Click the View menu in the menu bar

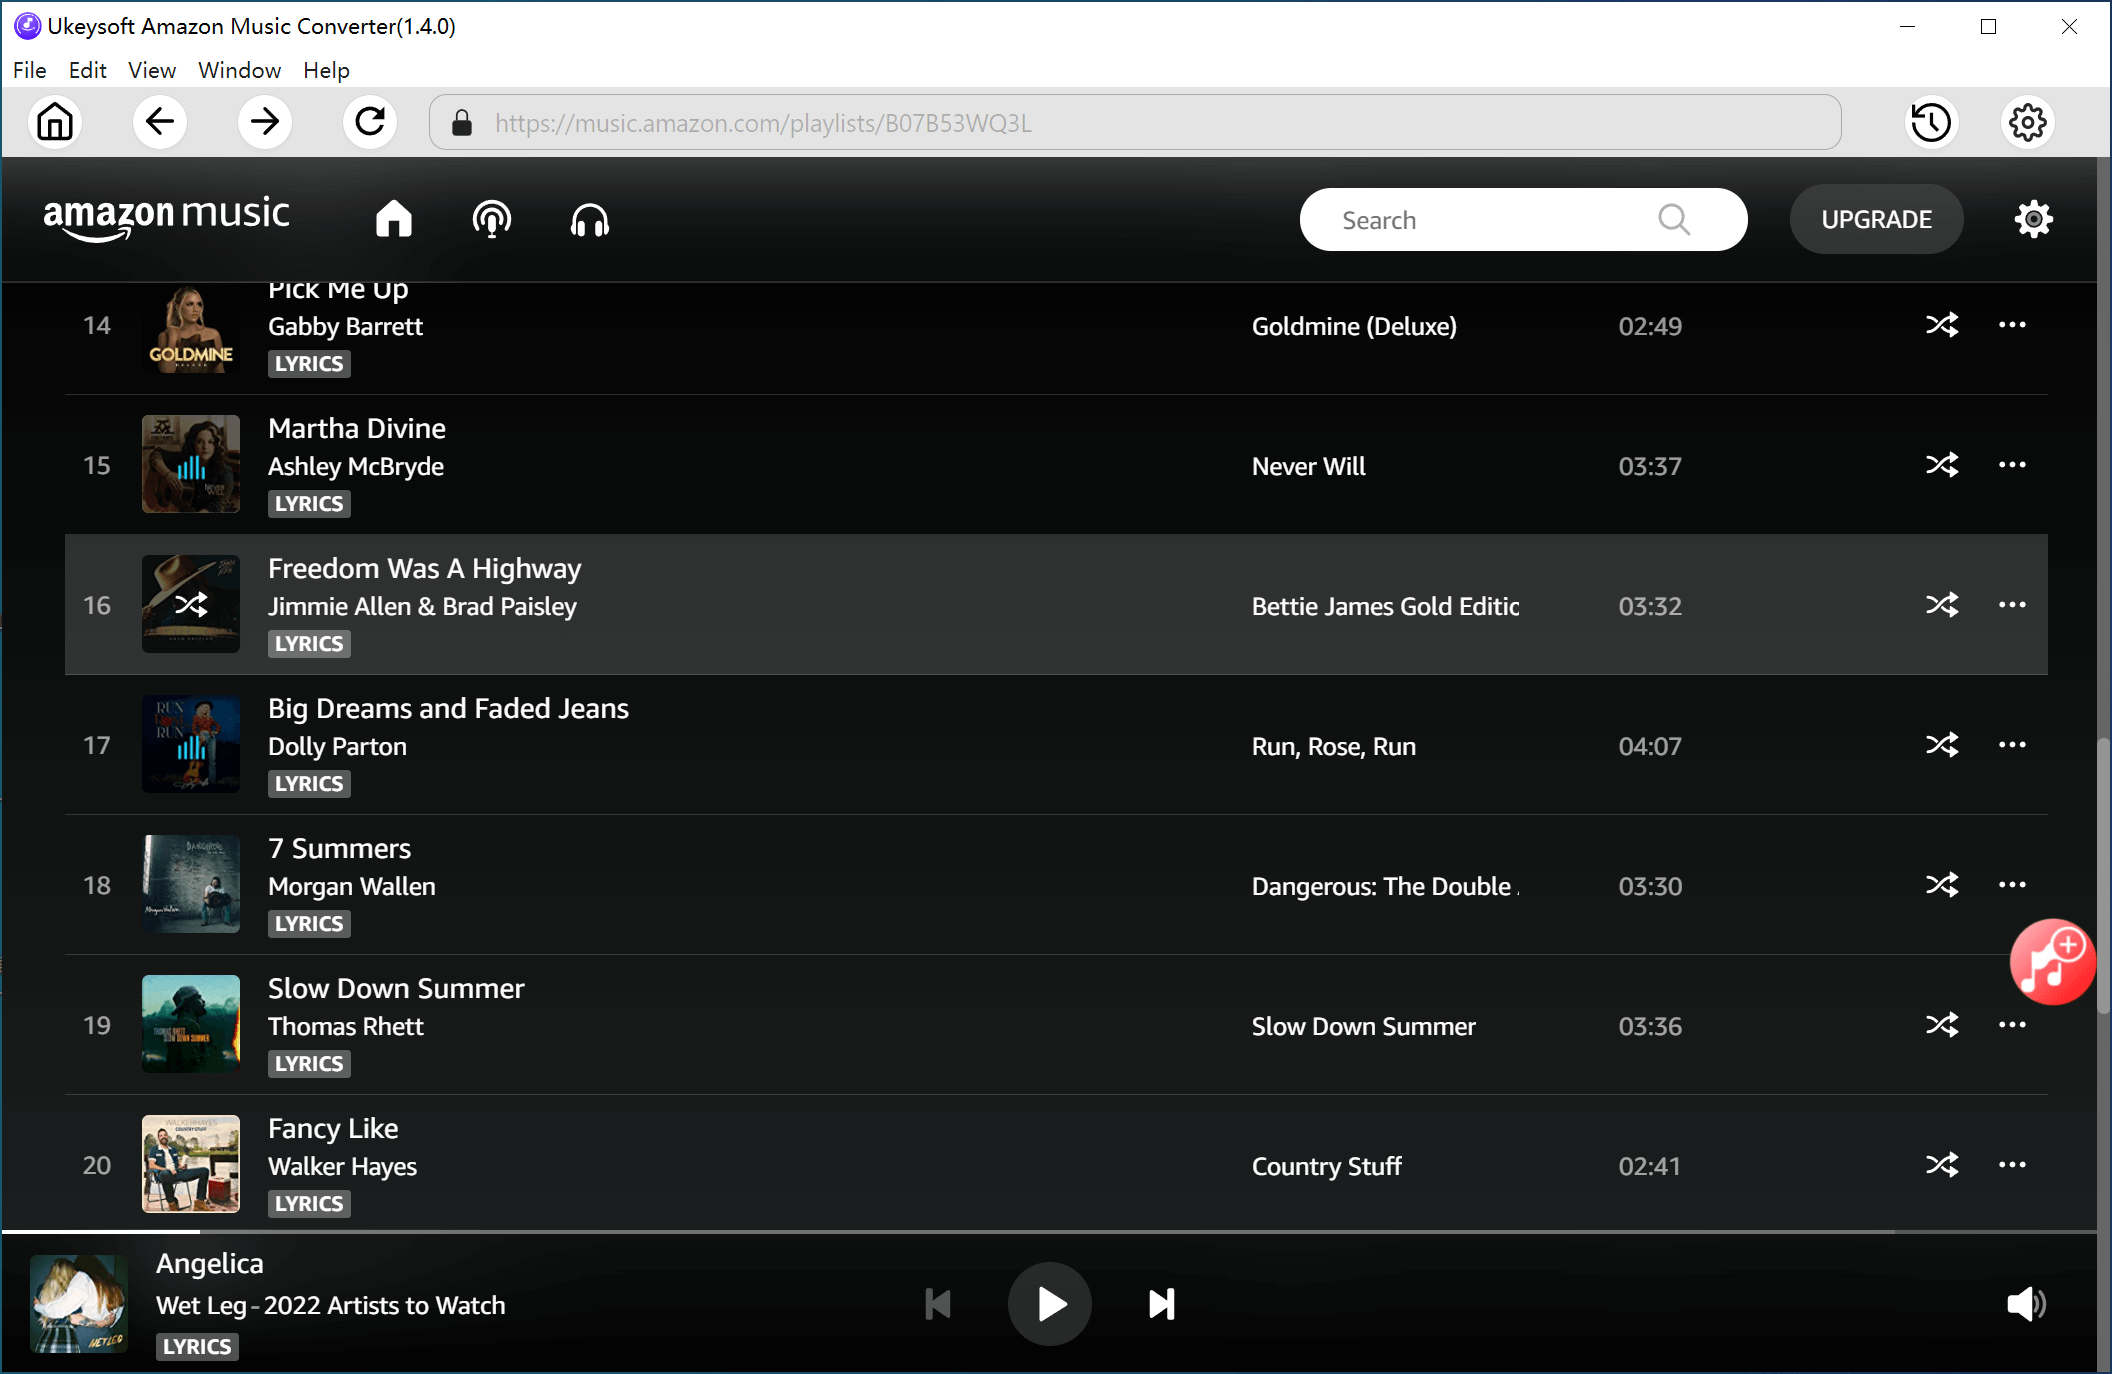(x=148, y=69)
